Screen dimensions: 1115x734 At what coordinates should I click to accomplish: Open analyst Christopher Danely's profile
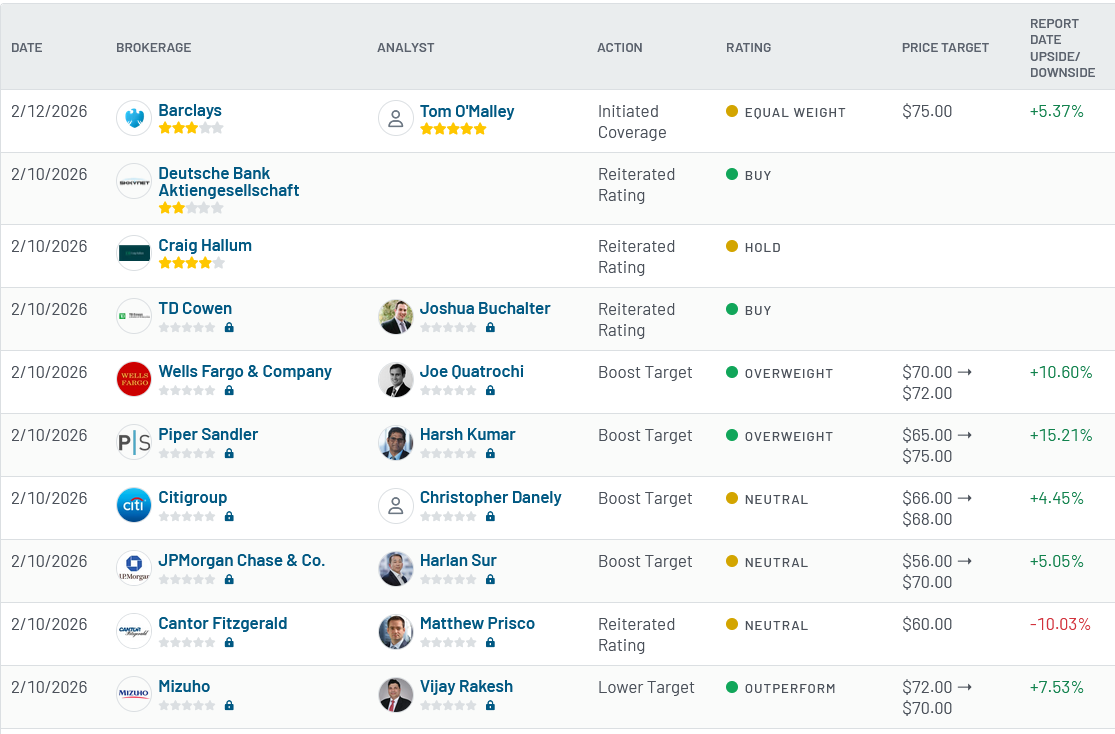(x=491, y=497)
